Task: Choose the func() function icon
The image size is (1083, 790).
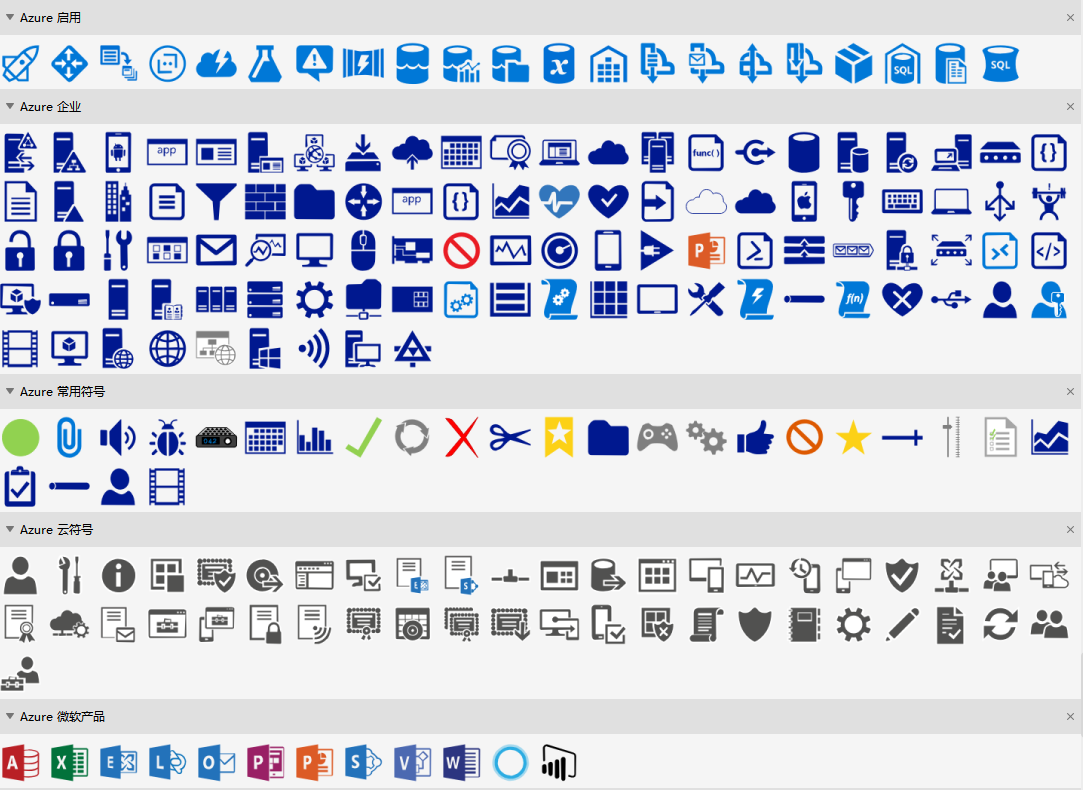Action: (x=706, y=152)
